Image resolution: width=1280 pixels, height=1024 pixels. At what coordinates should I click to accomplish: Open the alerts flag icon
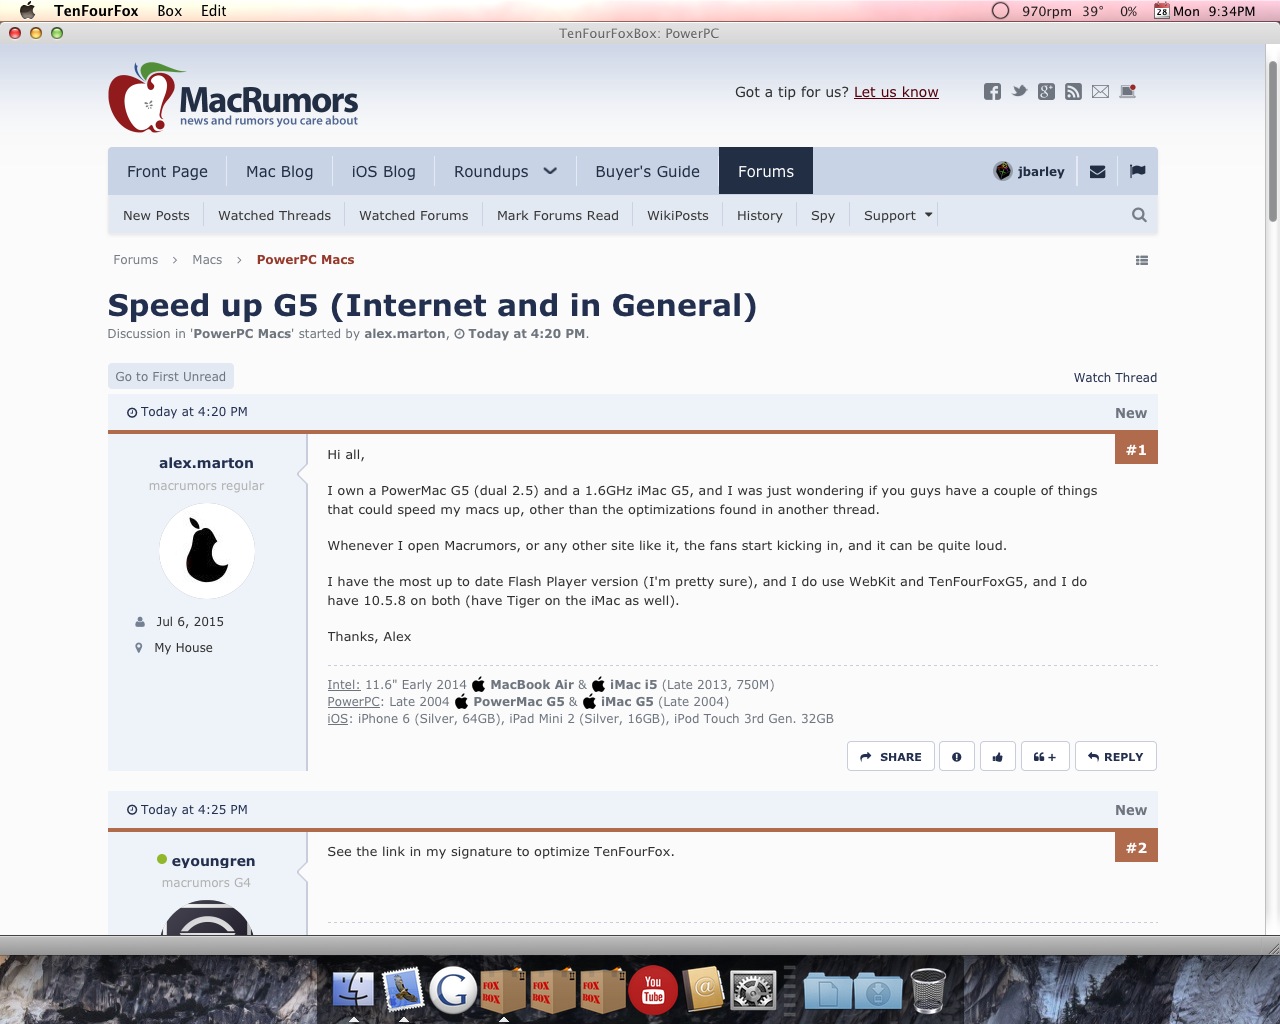(x=1137, y=171)
